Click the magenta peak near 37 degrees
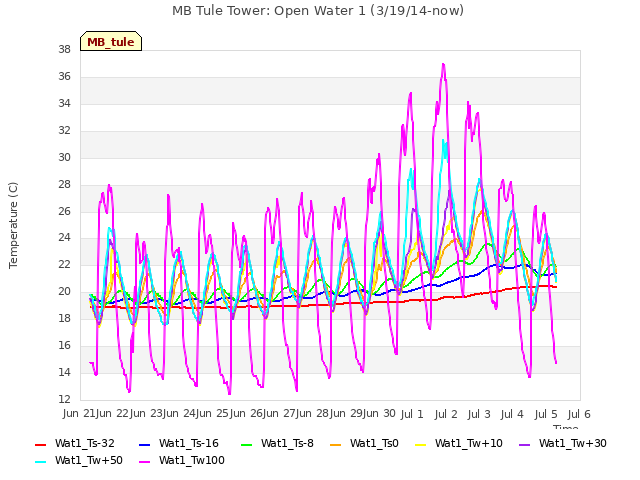This screenshot has width=640, height=480. [x=443, y=64]
